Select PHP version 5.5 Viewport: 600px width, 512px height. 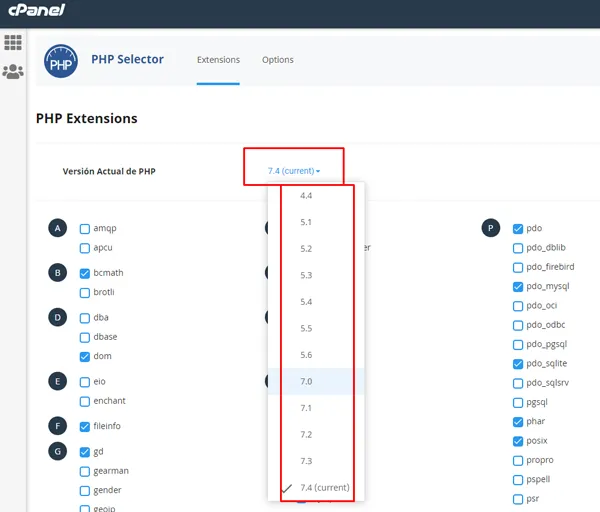(316, 328)
